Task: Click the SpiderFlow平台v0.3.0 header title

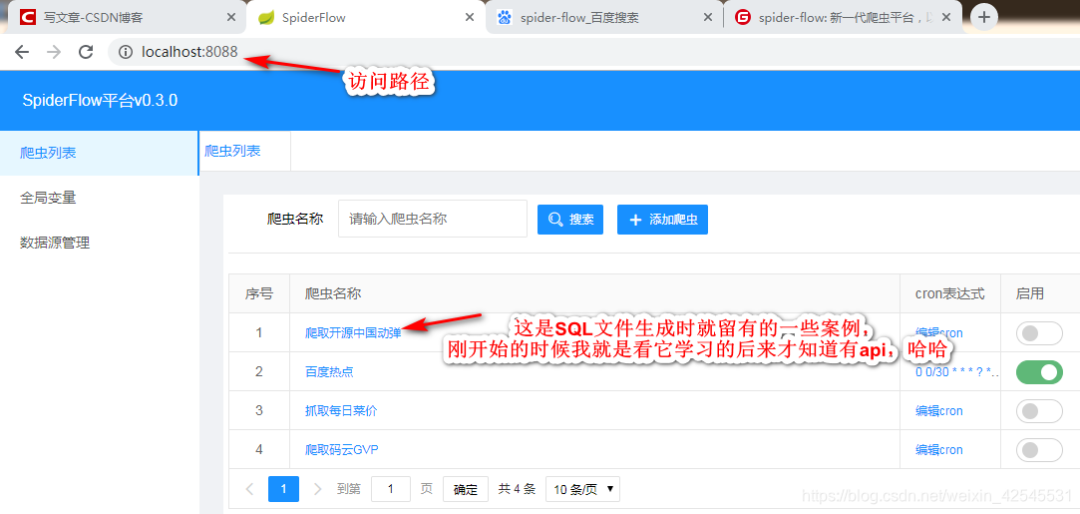Action: pyautogui.click(x=101, y=100)
